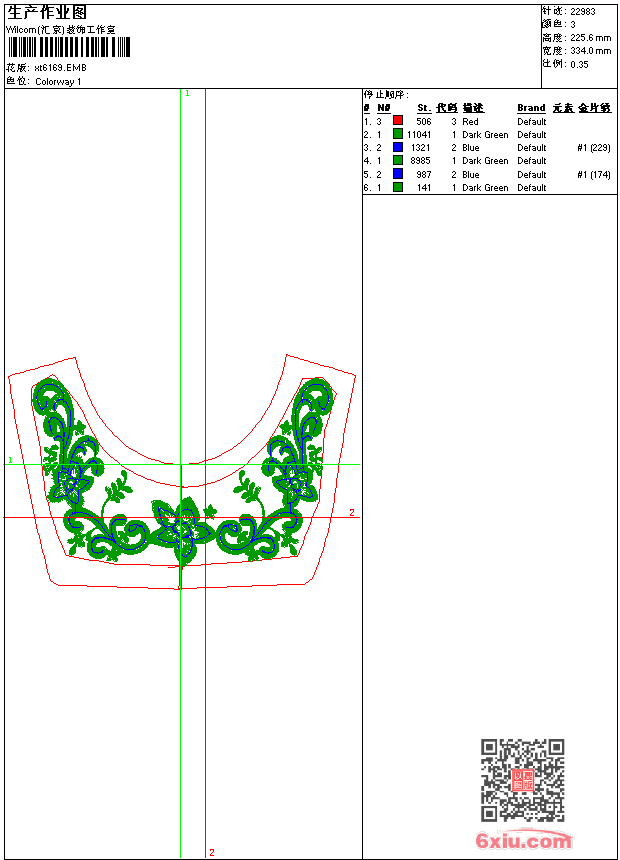620x860 pixels.
Task: Click the Default brand cell in row 6
Action: click(532, 188)
